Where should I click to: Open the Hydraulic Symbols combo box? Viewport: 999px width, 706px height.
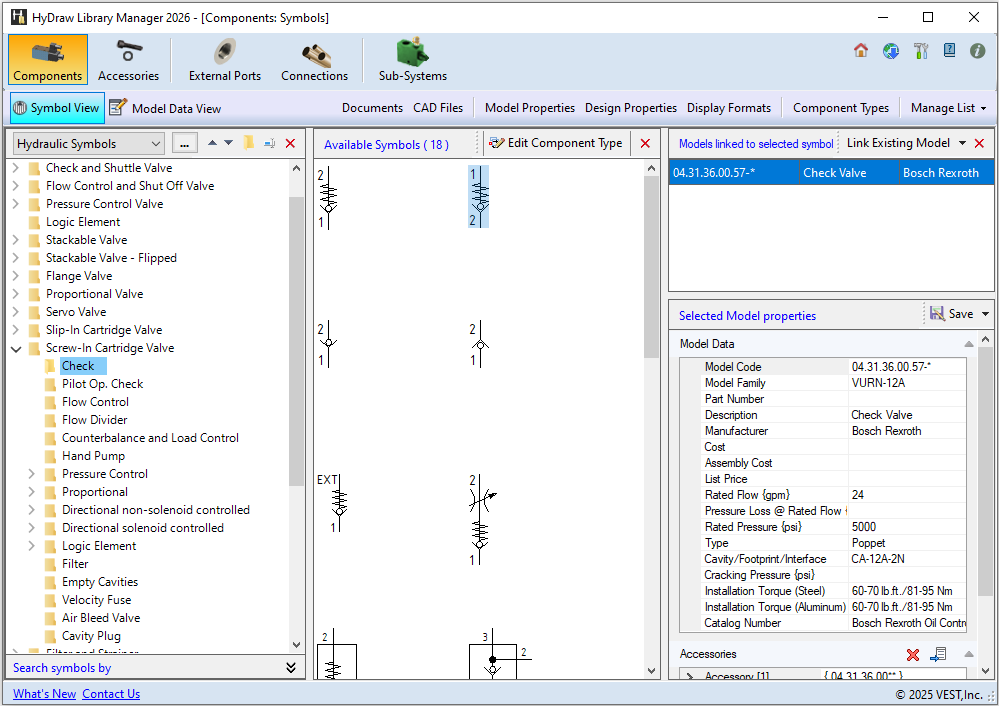[89, 144]
